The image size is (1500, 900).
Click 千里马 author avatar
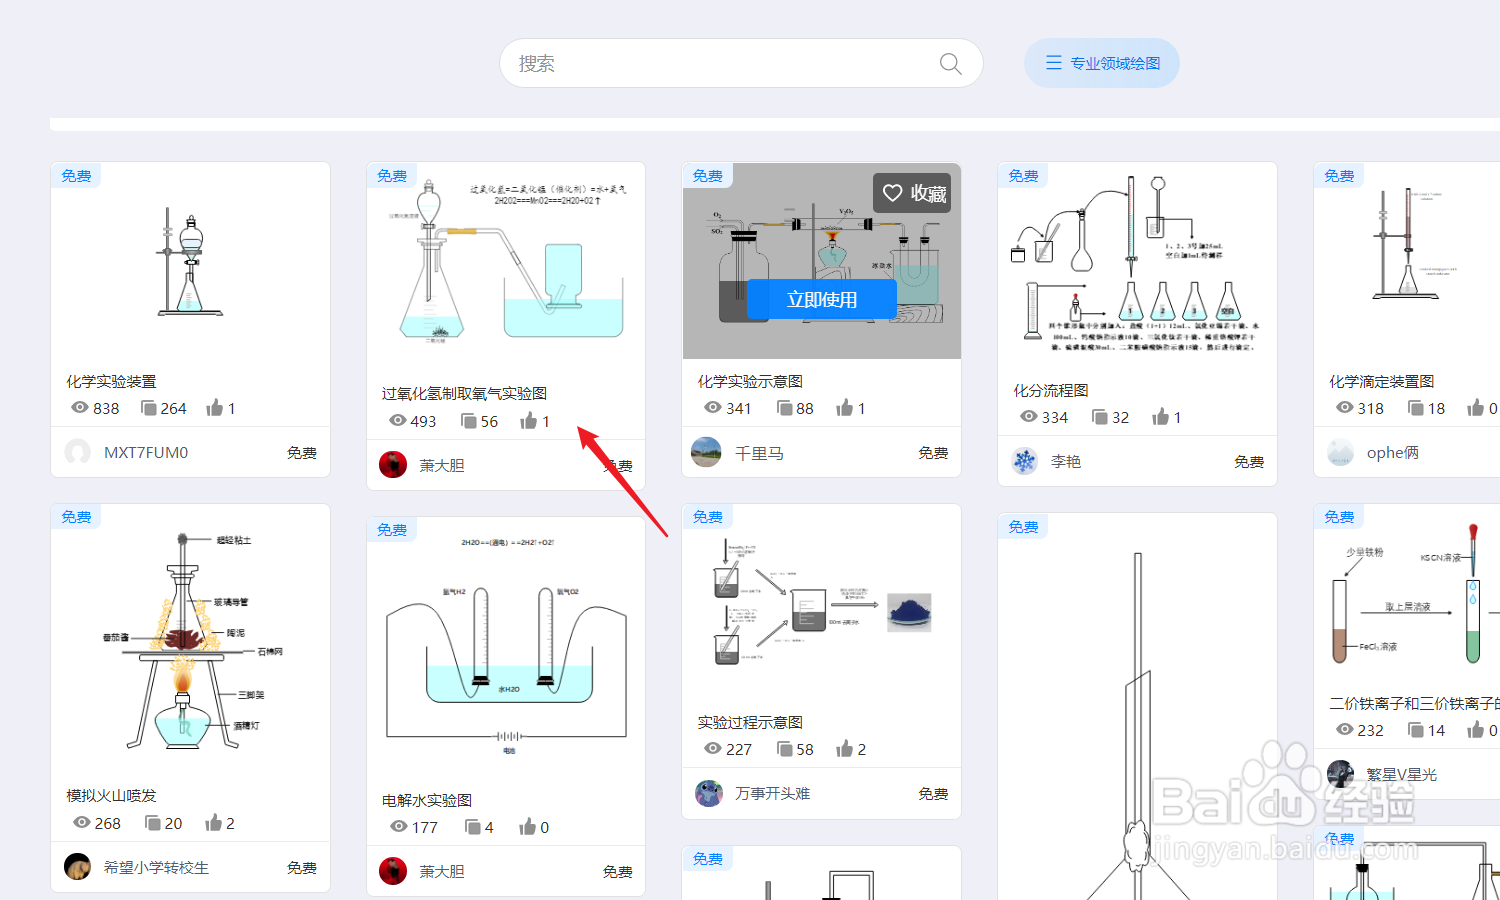click(705, 452)
